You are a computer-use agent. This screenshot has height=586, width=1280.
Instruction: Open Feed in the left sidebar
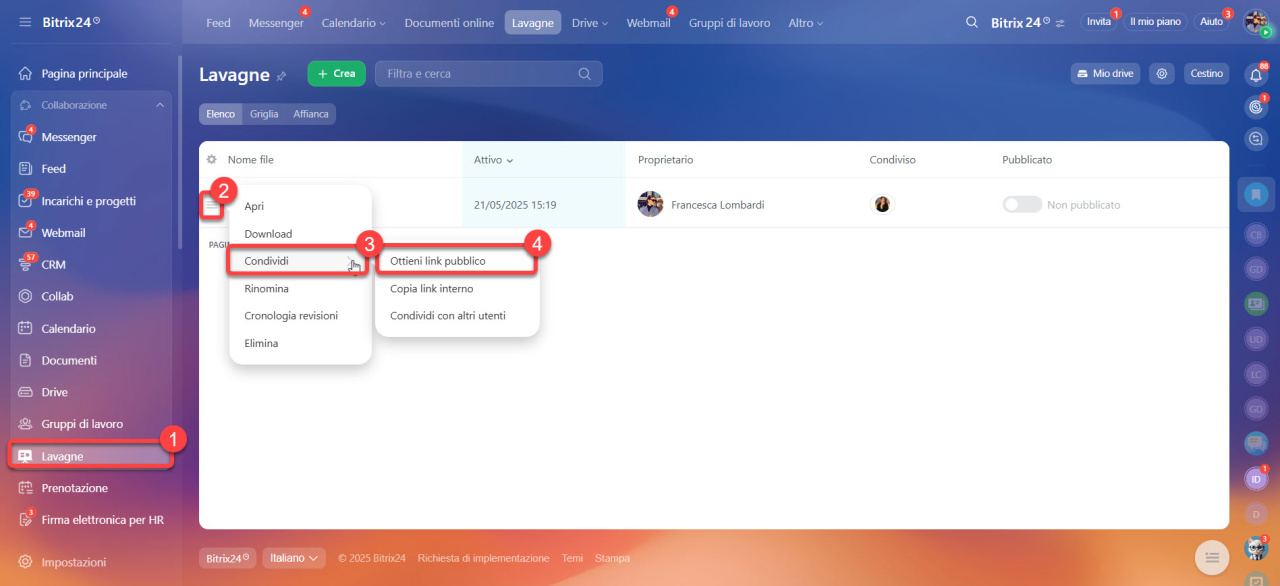[53, 169]
